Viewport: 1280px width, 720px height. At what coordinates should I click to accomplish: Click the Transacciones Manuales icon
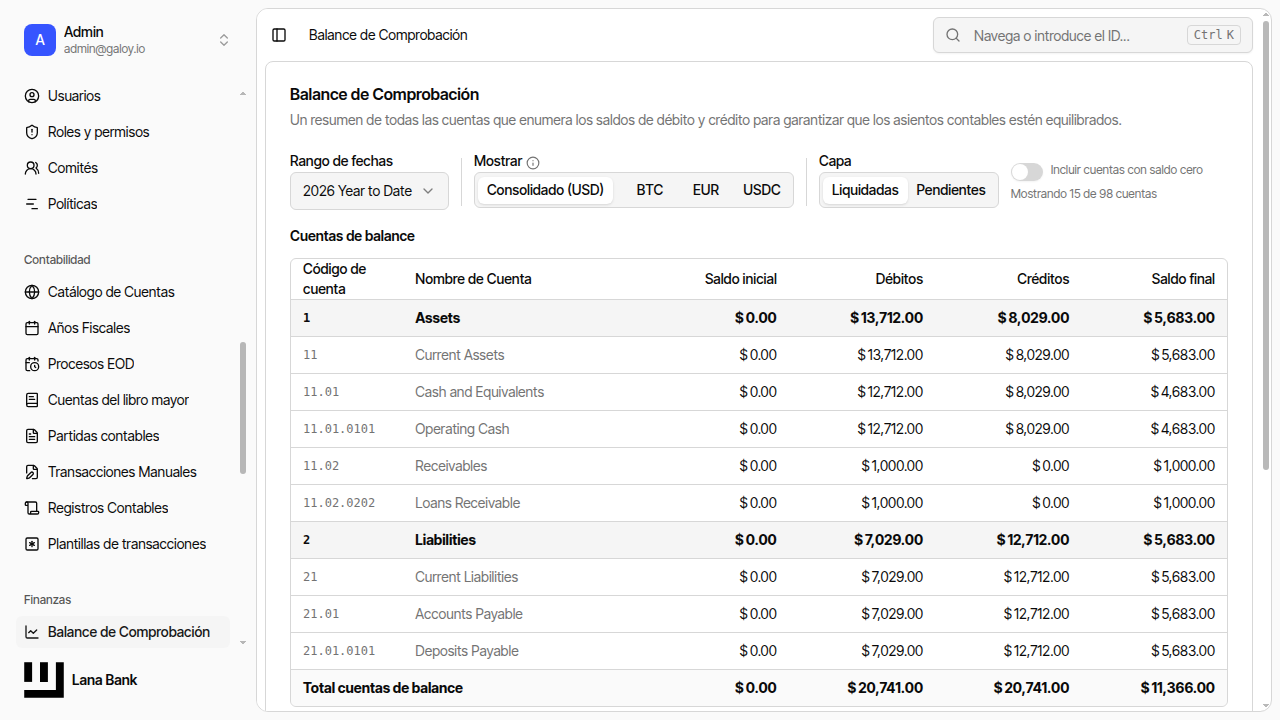click(32, 472)
